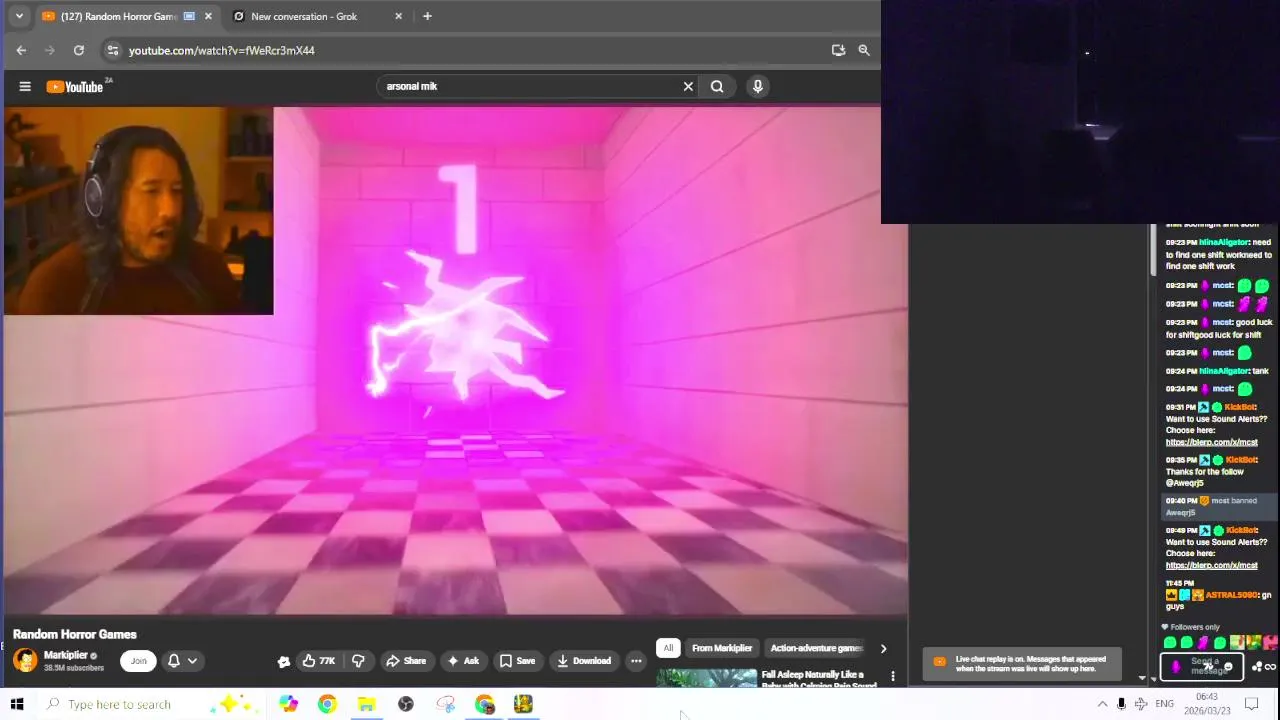Go back in browser history
Viewport: 1280px width, 720px height.
21,50
